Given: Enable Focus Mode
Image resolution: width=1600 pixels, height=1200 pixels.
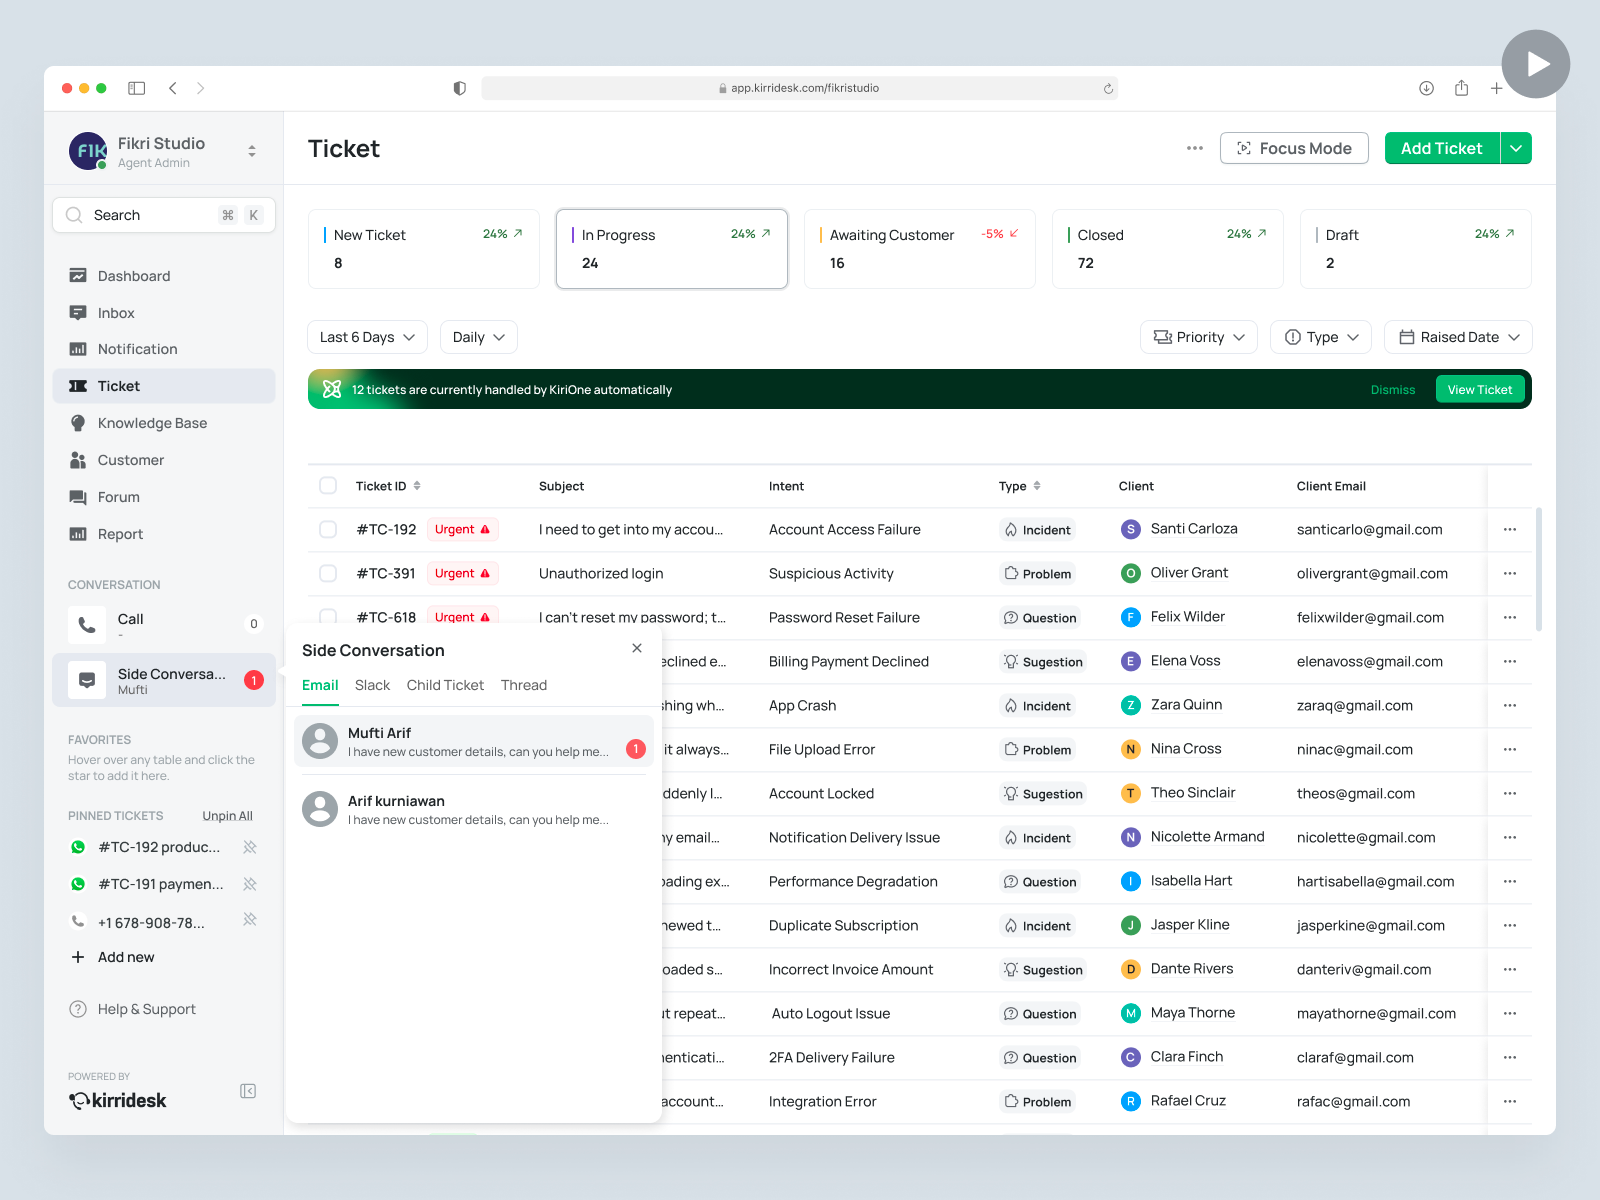Looking at the screenshot, I should 1294,148.
